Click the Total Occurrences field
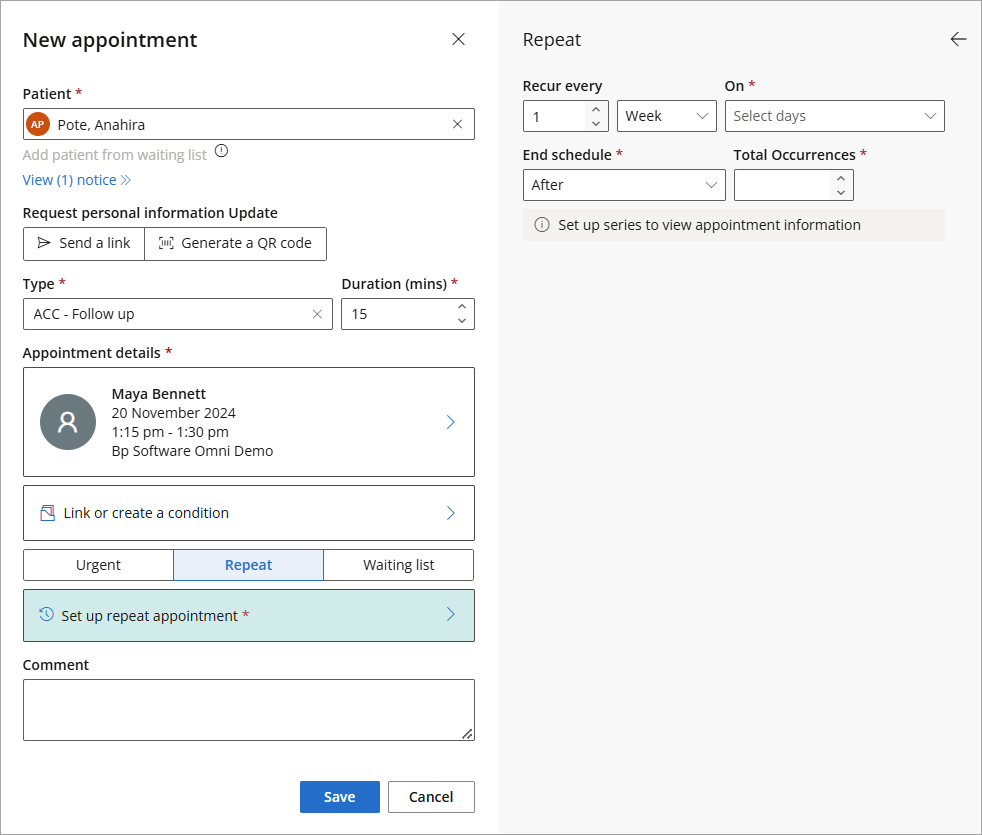Screen dimensions: 982x835 pyautogui.click(x=793, y=185)
